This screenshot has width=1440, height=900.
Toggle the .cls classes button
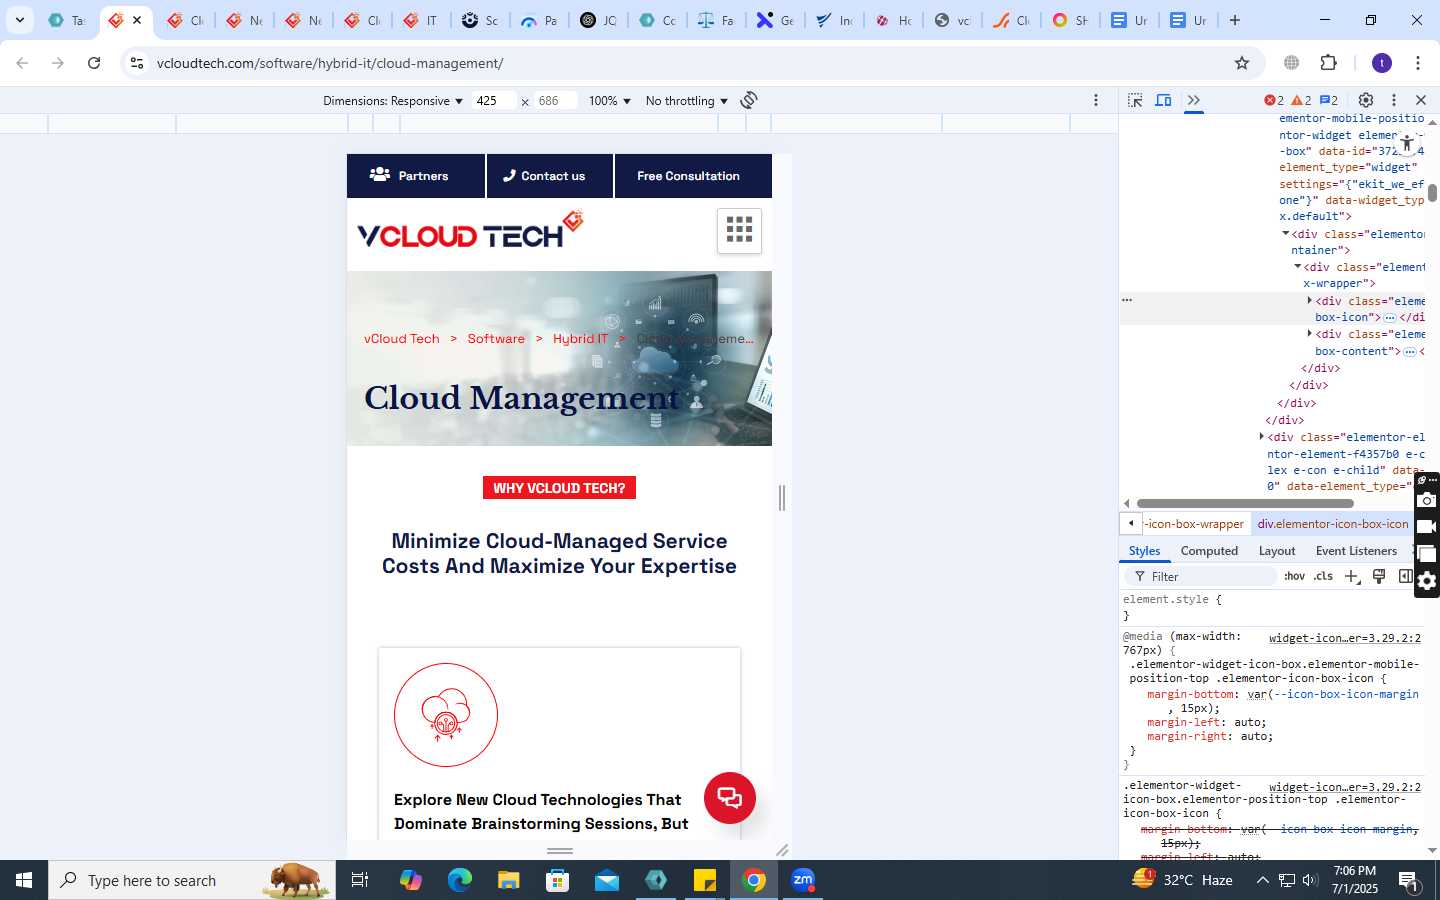(x=1324, y=577)
